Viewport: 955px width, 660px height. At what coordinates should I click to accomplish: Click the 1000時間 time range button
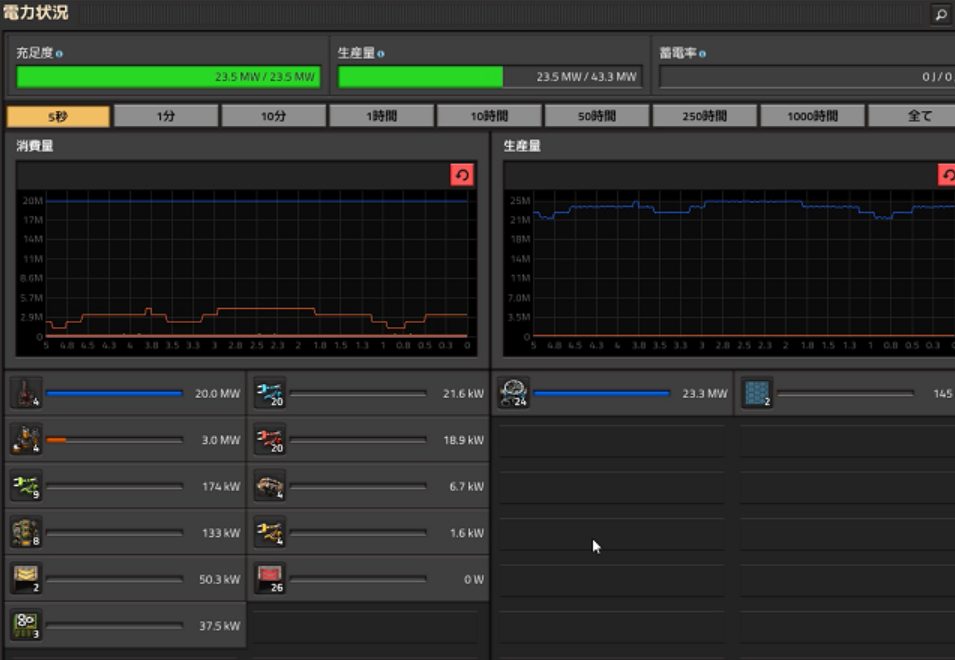812,116
